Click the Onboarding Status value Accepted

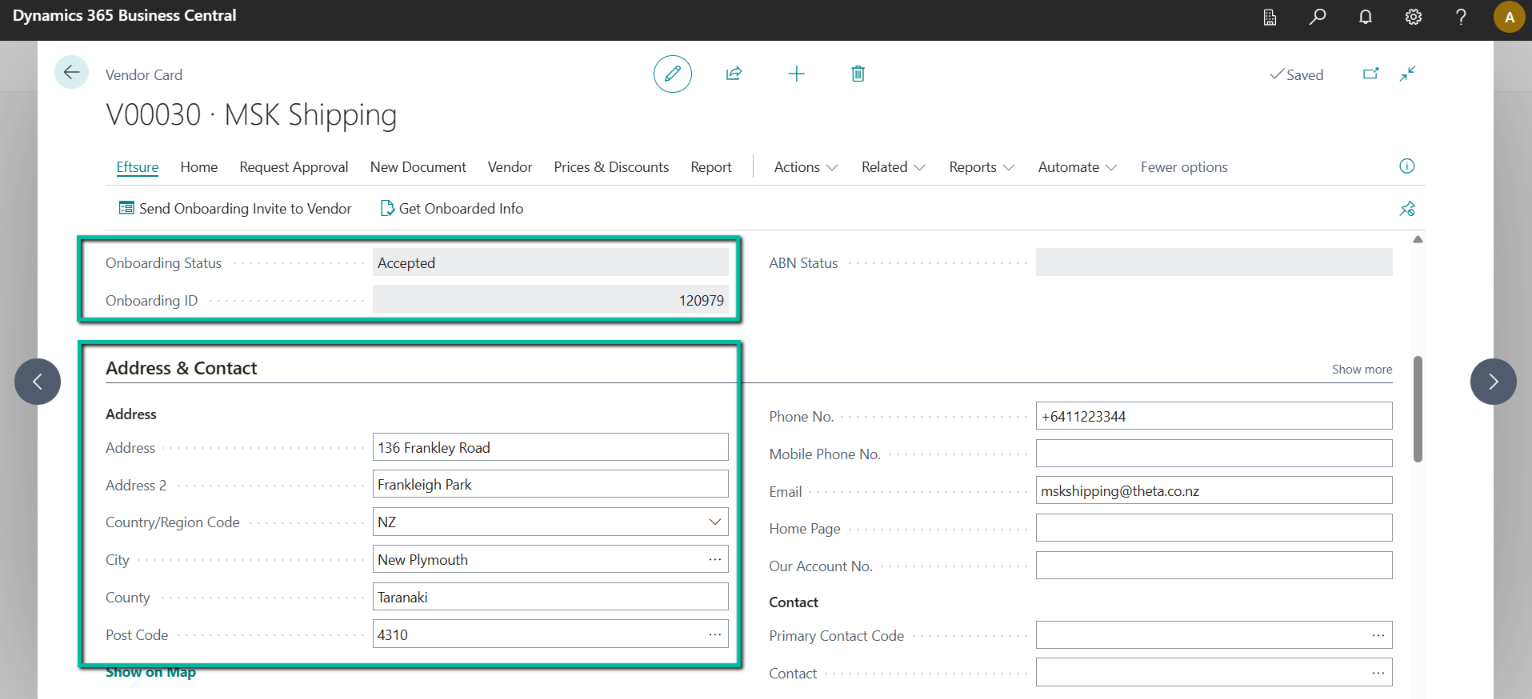551,263
